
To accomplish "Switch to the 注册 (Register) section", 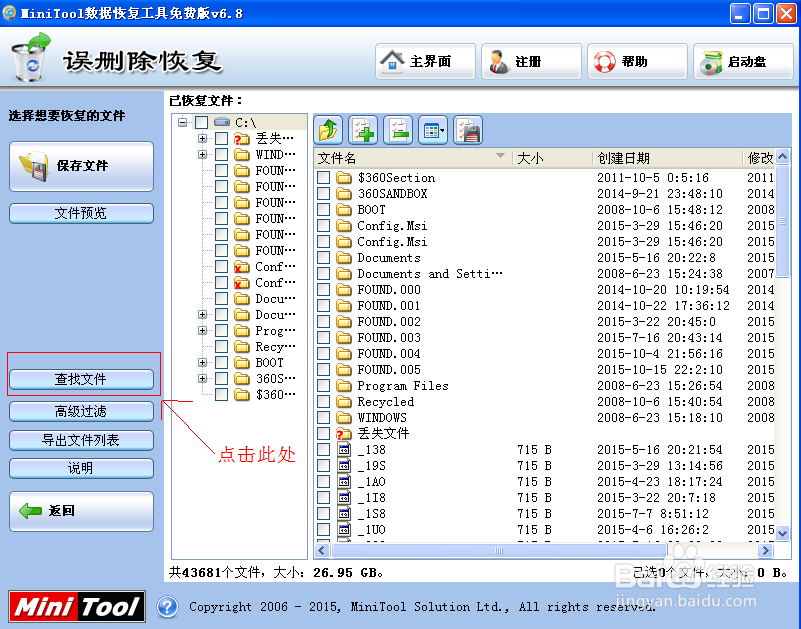I will (531, 61).
